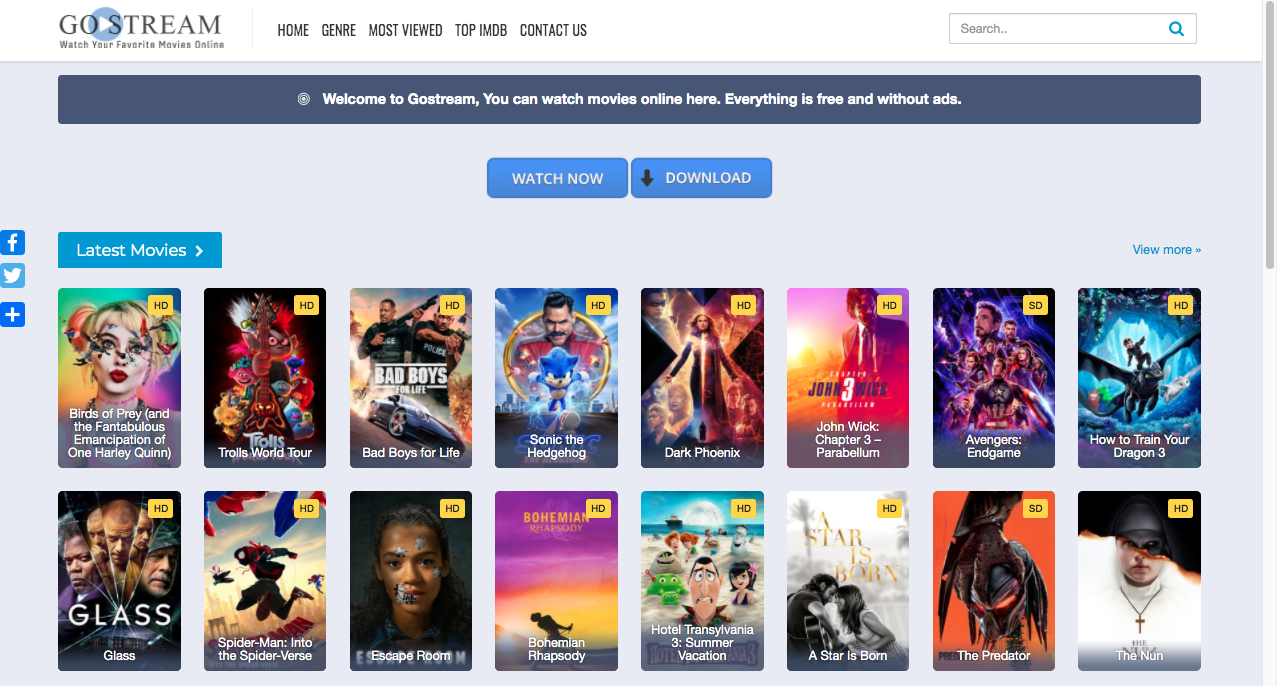This screenshot has width=1277, height=686.
Task: Click the GoStream logo
Action: coord(141,29)
